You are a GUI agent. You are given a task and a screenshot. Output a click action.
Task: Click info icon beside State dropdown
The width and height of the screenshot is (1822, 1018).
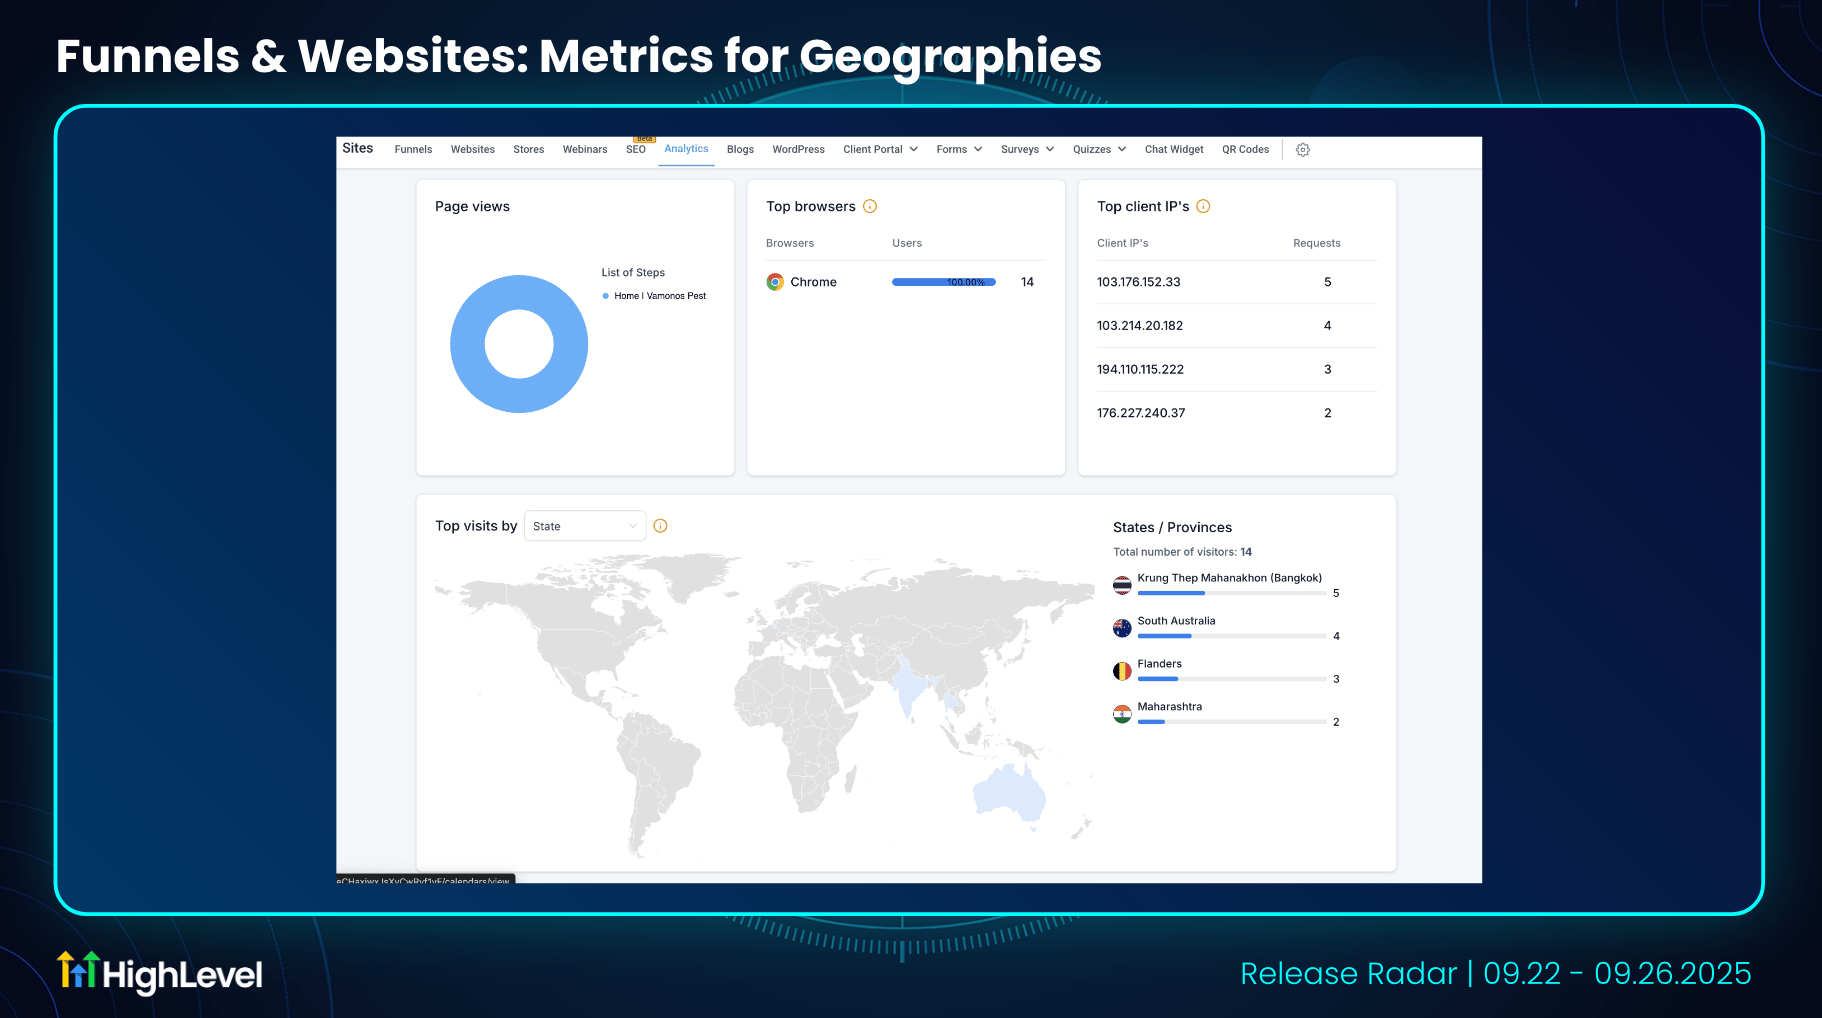tap(660, 526)
